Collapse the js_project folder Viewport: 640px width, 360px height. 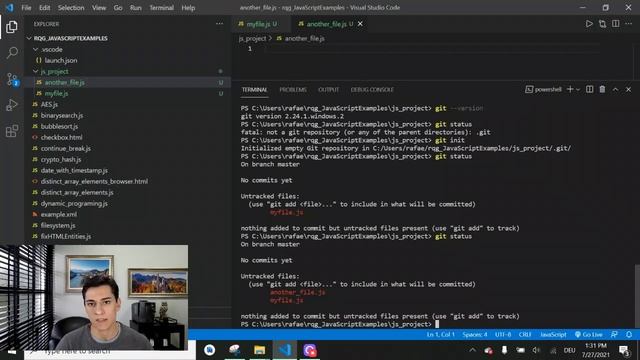point(36,71)
